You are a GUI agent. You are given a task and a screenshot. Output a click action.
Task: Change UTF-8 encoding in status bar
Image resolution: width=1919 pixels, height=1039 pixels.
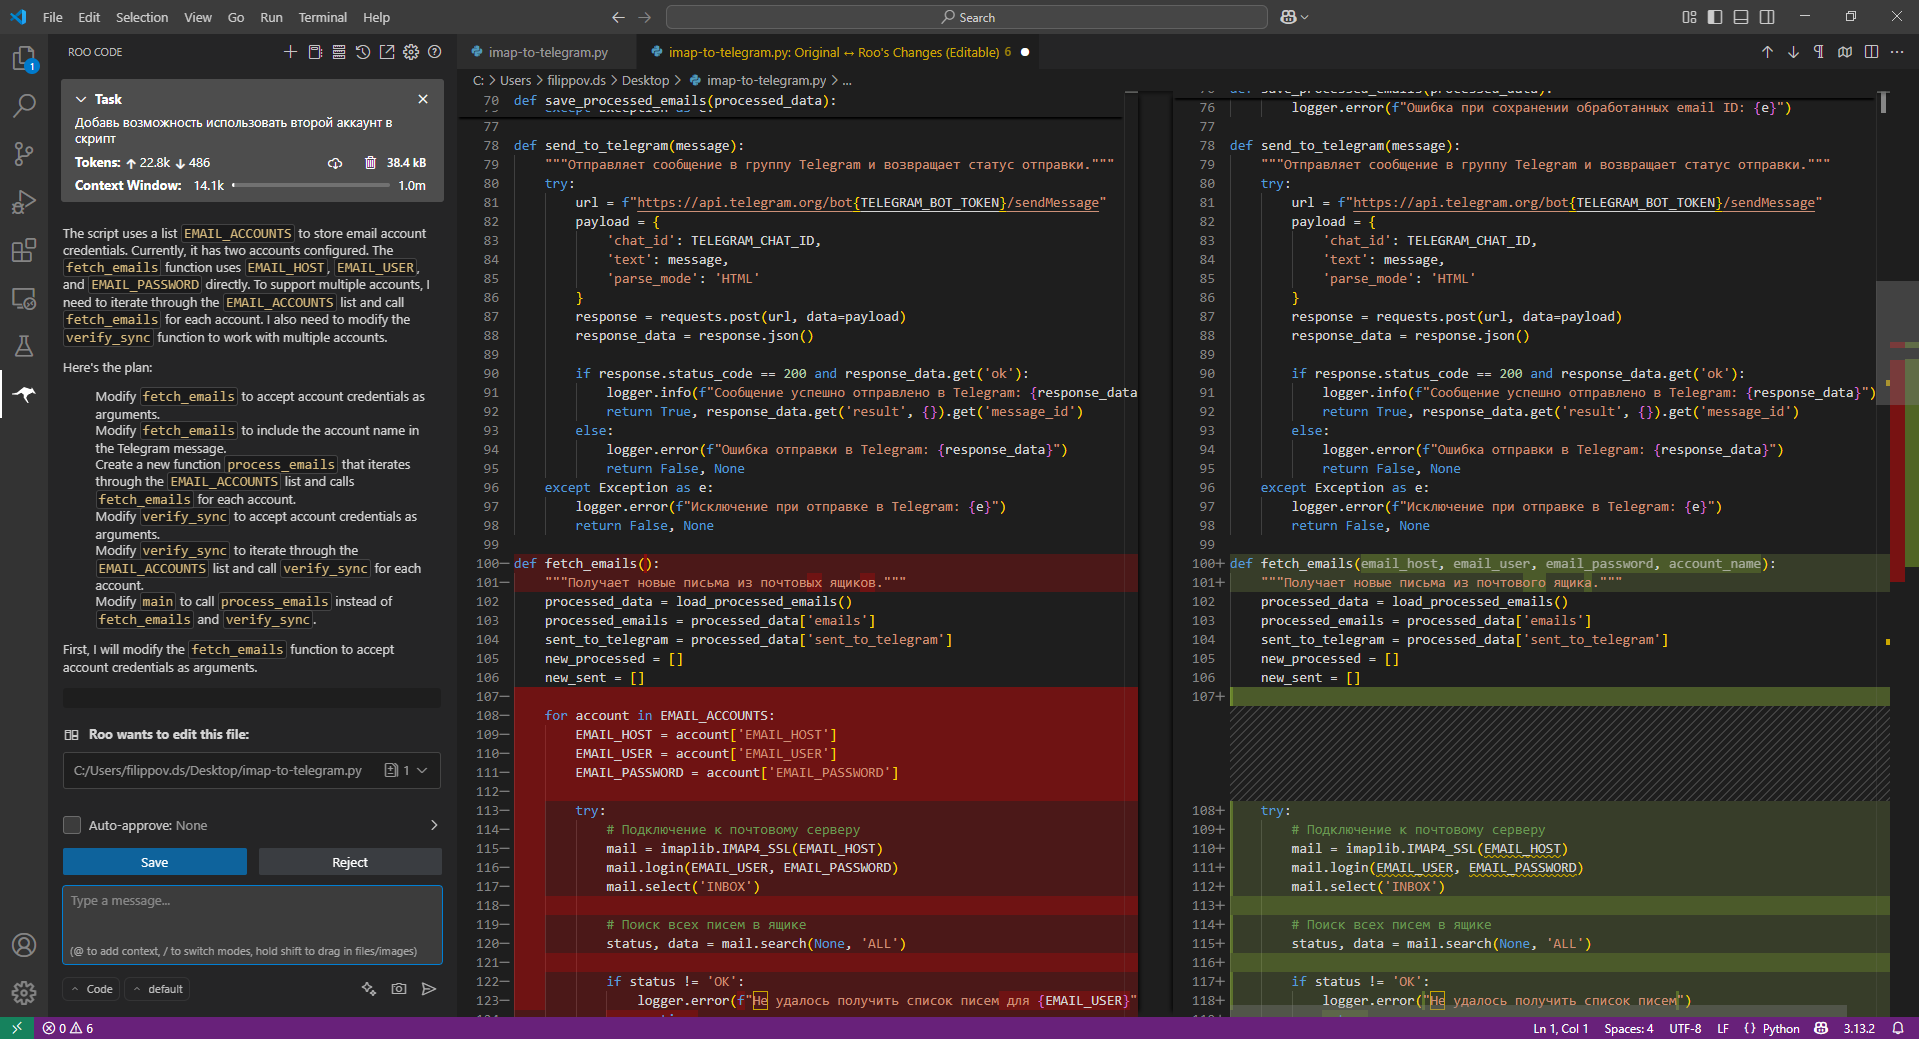[x=1685, y=1028]
